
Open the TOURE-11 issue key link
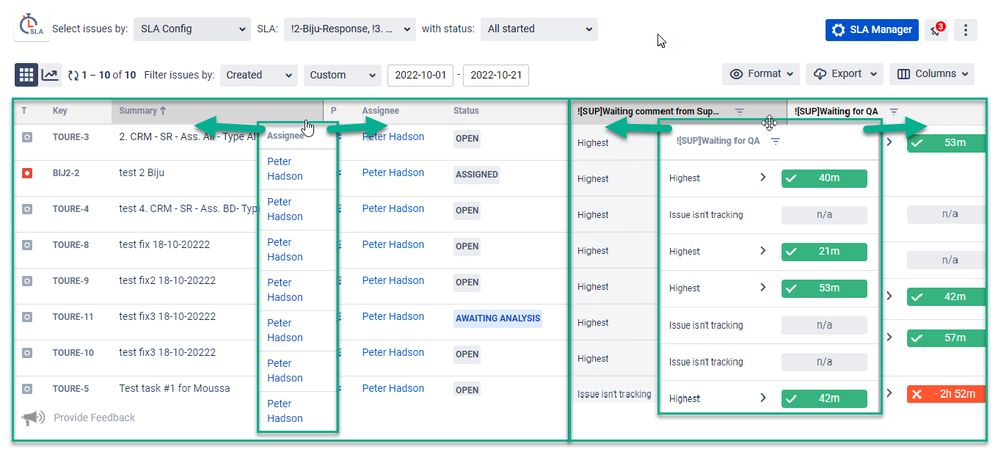coord(71,317)
